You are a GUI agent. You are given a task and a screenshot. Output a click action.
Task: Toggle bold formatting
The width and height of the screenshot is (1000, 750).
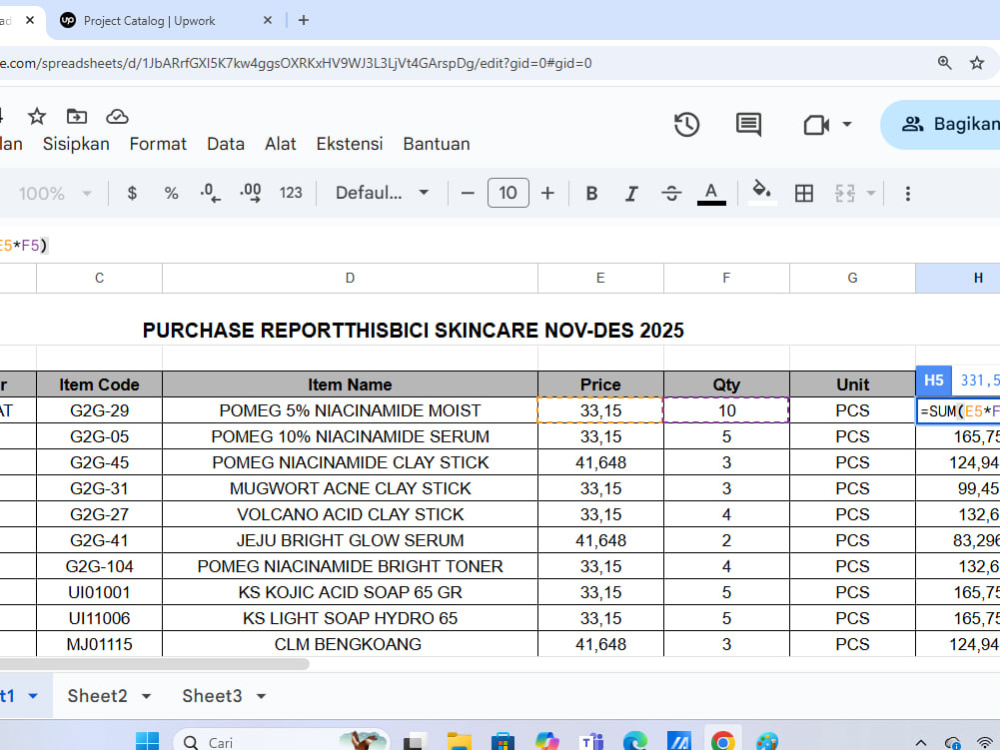point(592,193)
